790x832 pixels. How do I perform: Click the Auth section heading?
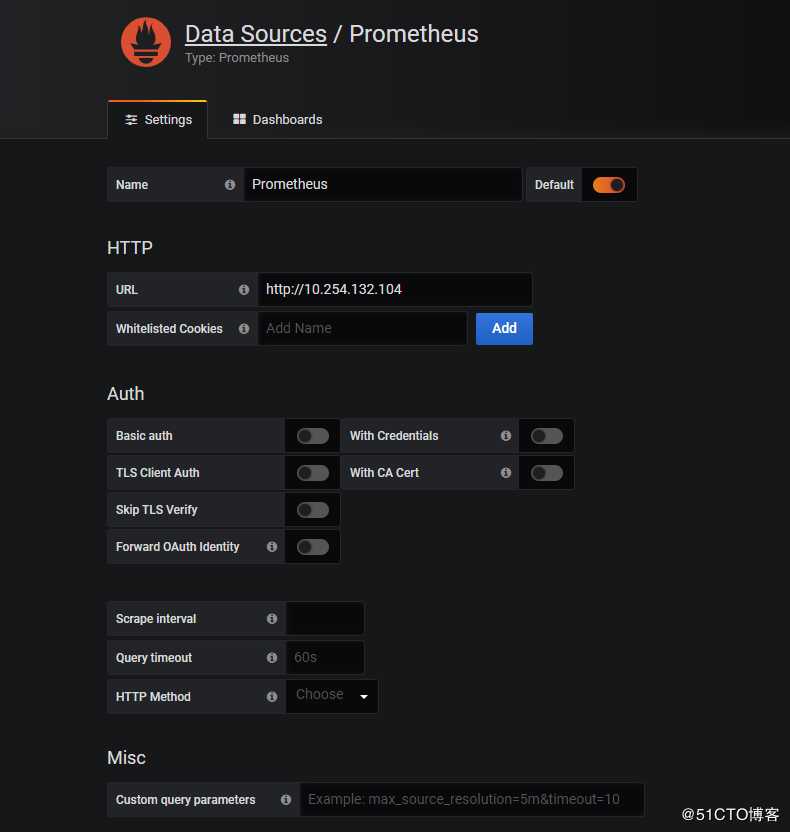click(126, 394)
